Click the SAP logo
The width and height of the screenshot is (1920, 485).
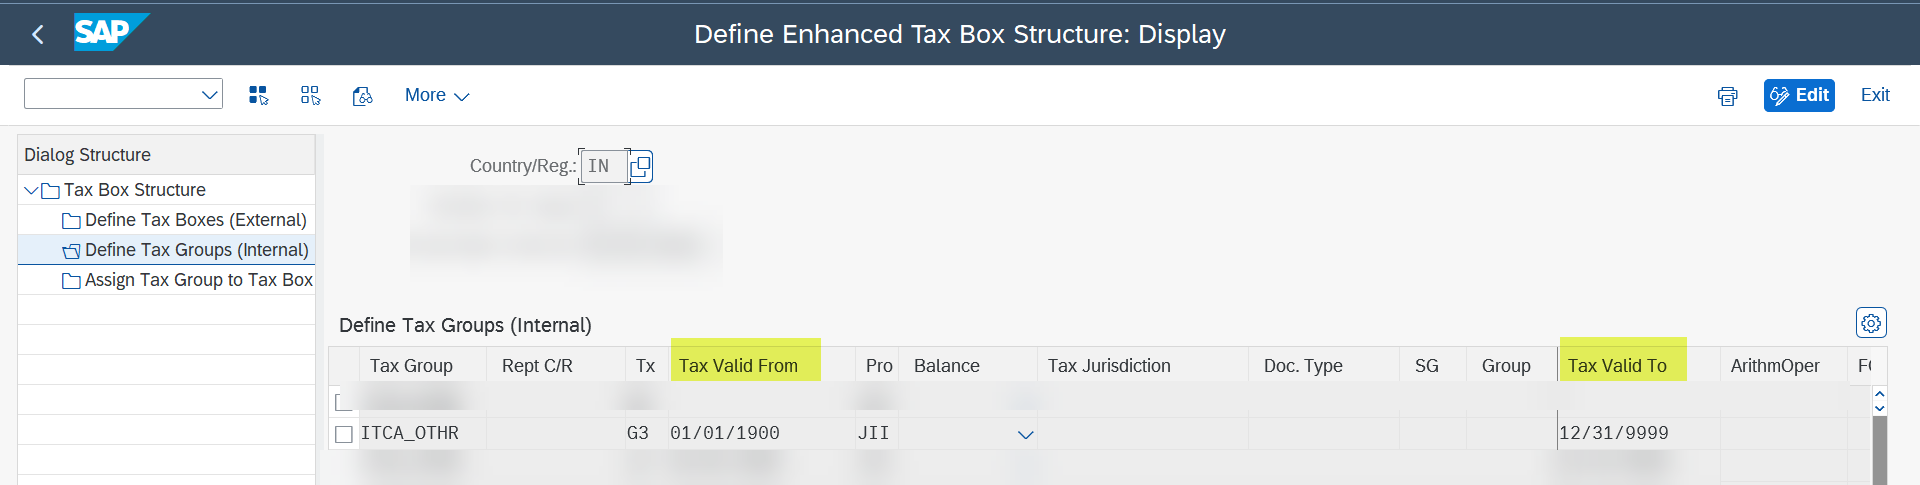(x=111, y=33)
